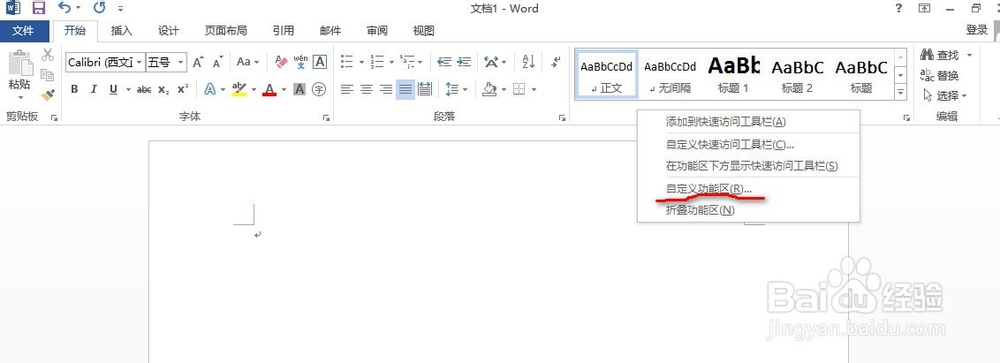Click Shrink Font (smaller A) icon
The width and height of the screenshot is (1000, 363).
click(218, 62)
